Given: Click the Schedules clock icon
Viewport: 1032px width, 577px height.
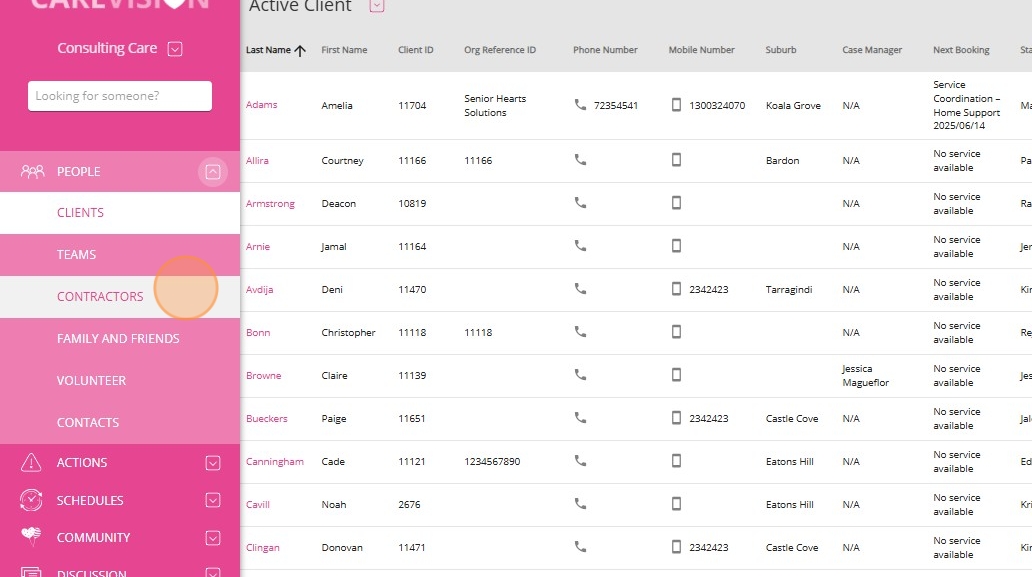Looking at the screenshot, I should point(31,500).
